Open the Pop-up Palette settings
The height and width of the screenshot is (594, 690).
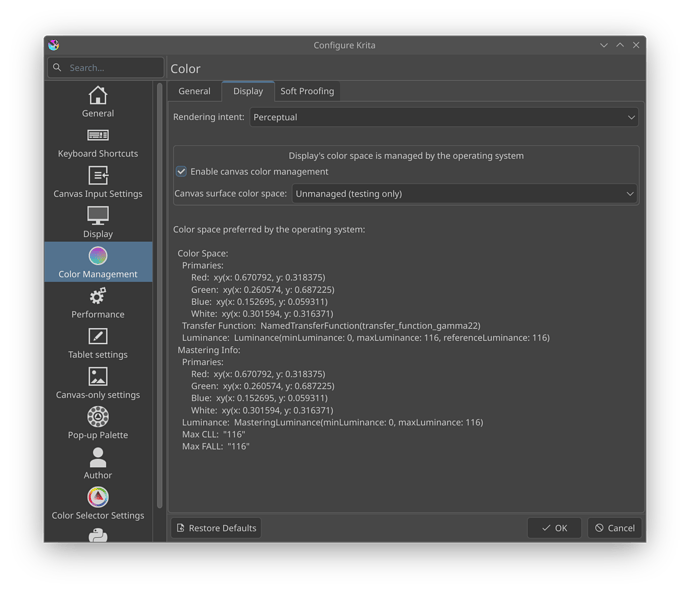point(98,424)
